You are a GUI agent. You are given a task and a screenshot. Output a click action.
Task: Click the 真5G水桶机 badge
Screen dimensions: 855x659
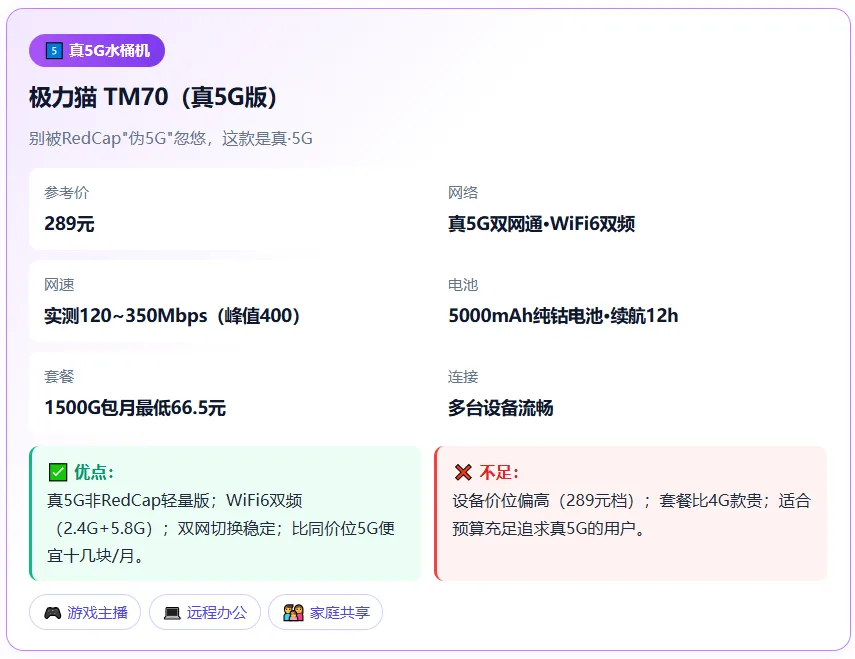97,51
